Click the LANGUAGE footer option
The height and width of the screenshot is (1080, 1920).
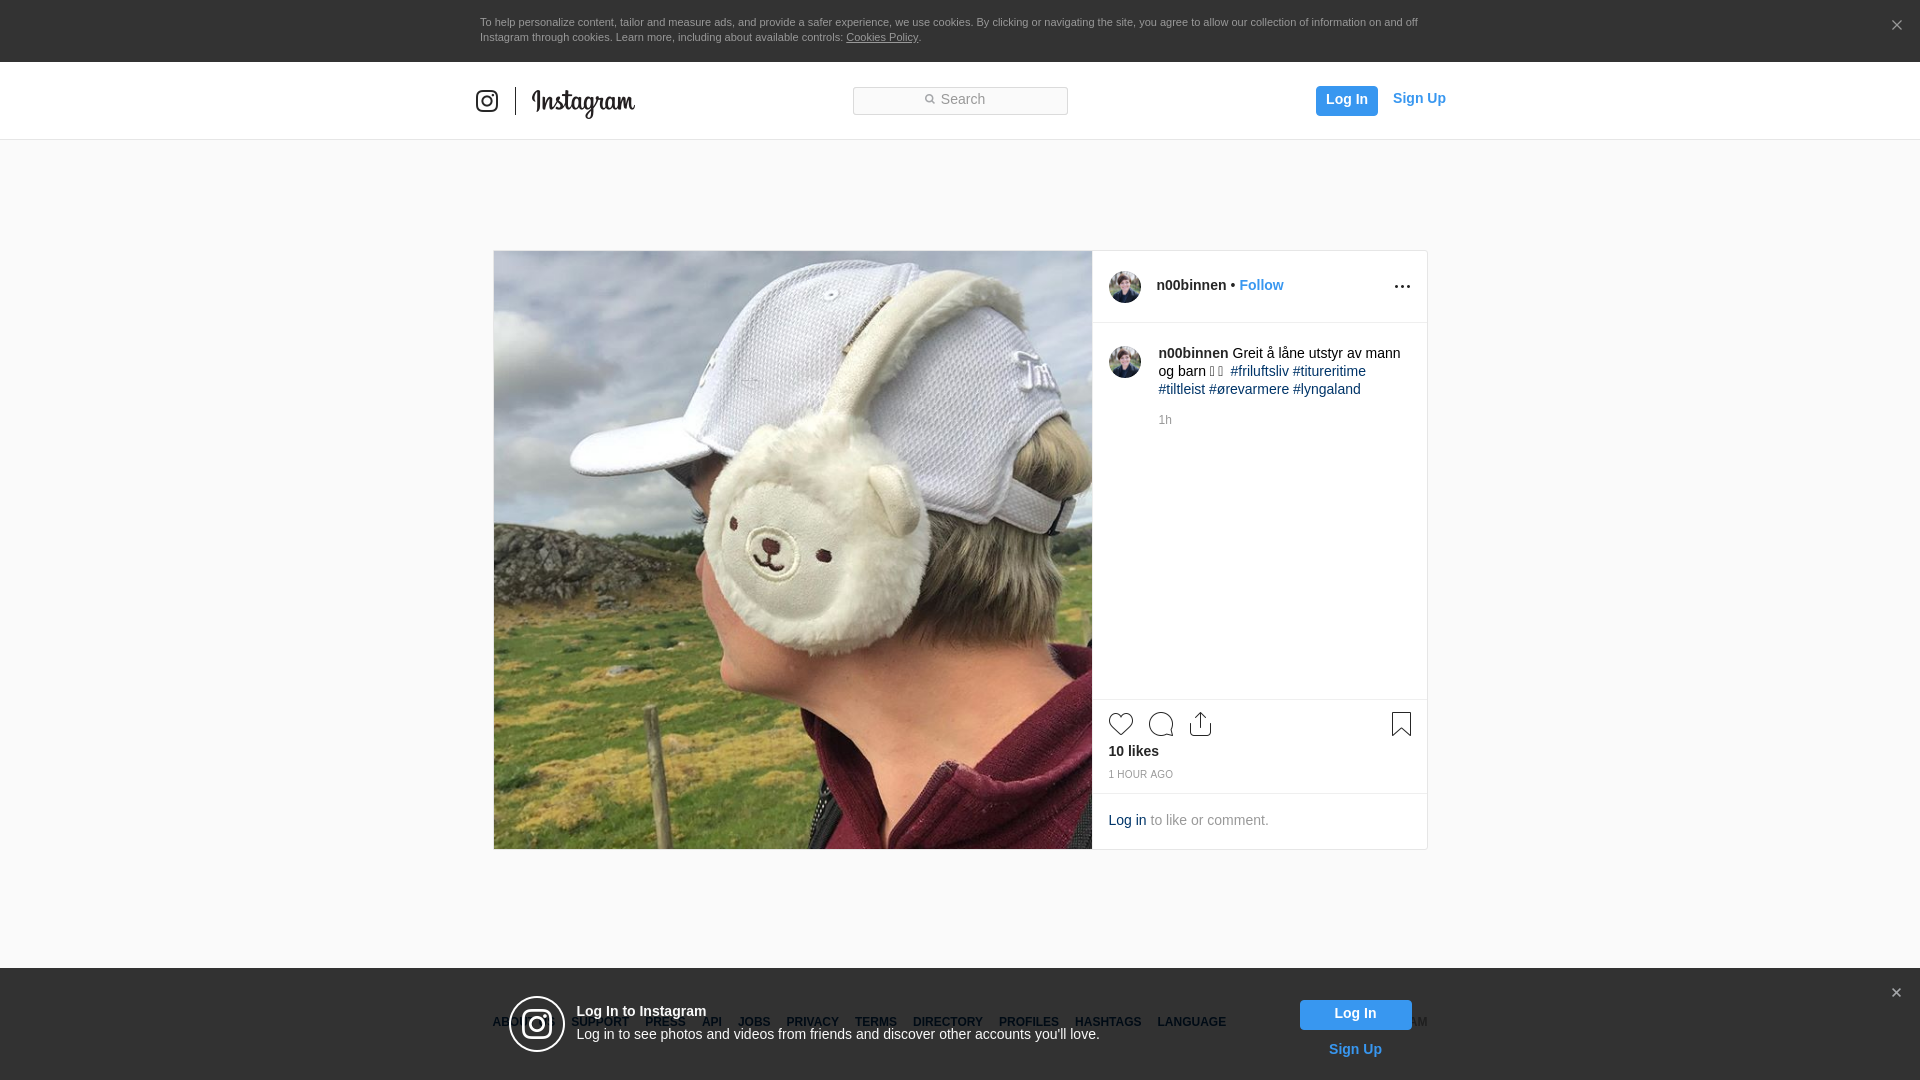[x=1191, y=1022]
